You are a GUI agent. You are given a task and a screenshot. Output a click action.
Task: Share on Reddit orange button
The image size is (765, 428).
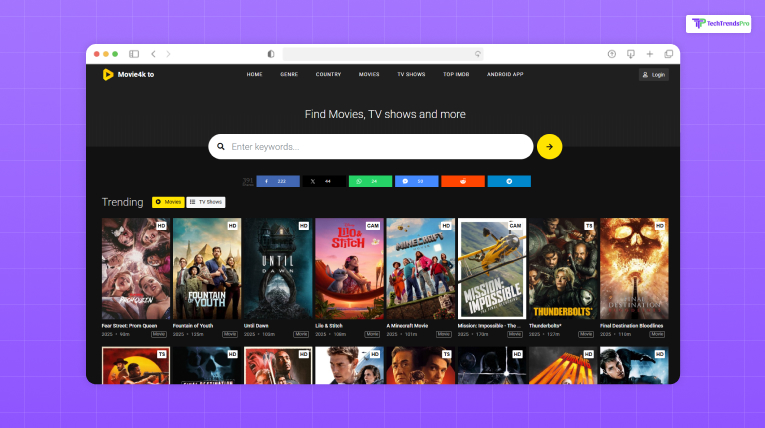pos(463,181)
